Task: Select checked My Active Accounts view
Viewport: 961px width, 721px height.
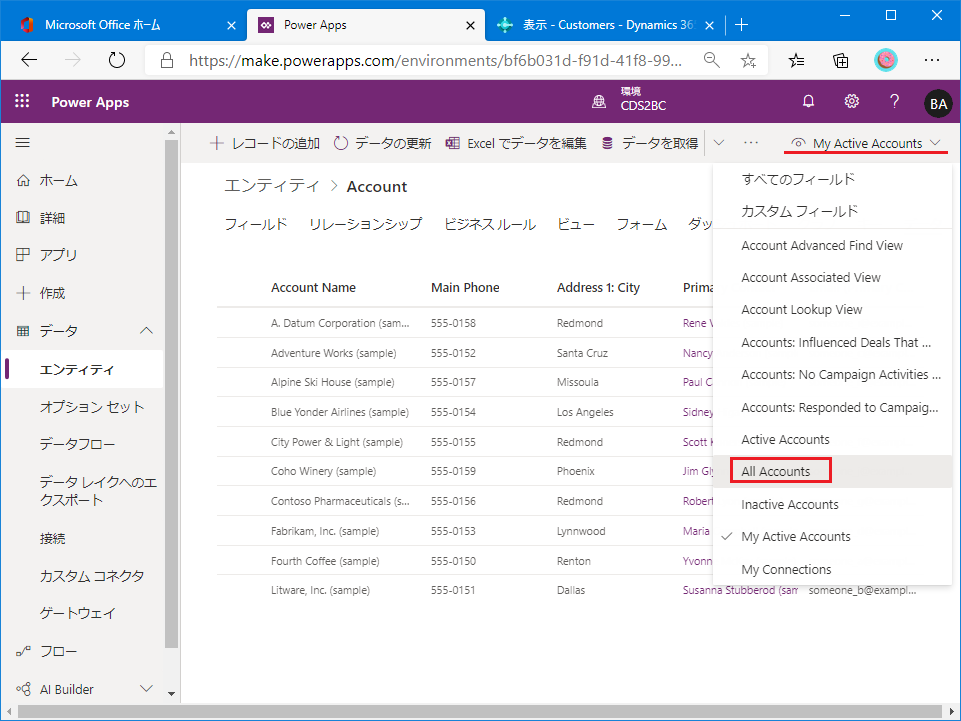Action: (832, 536)
